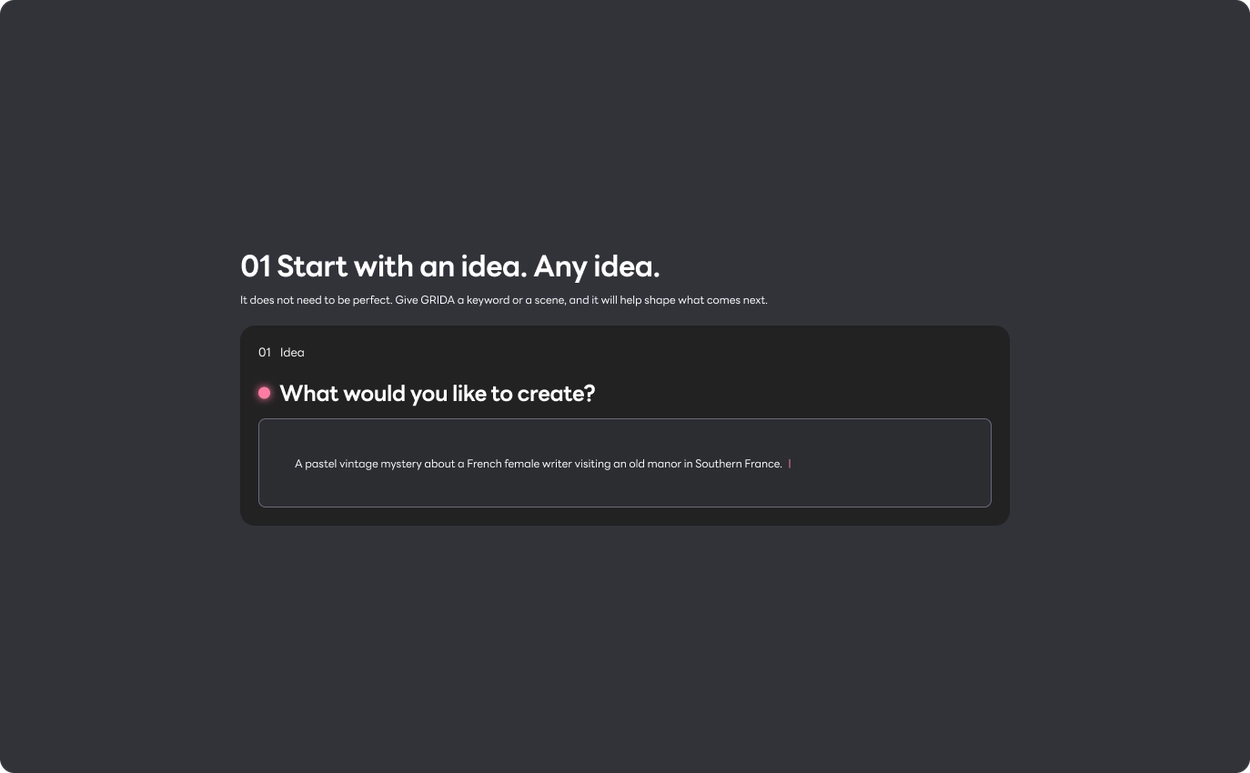Select the 'Idea' step label in card
This screenshot has width=1250, height=773.
[292, 352]
